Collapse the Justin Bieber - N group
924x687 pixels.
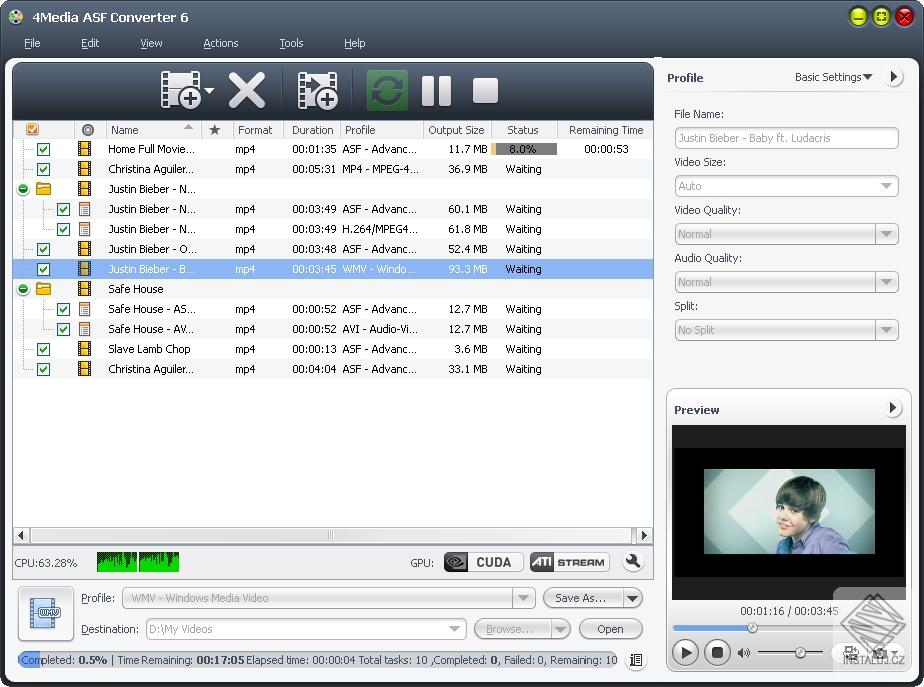[x=23, y=189]
